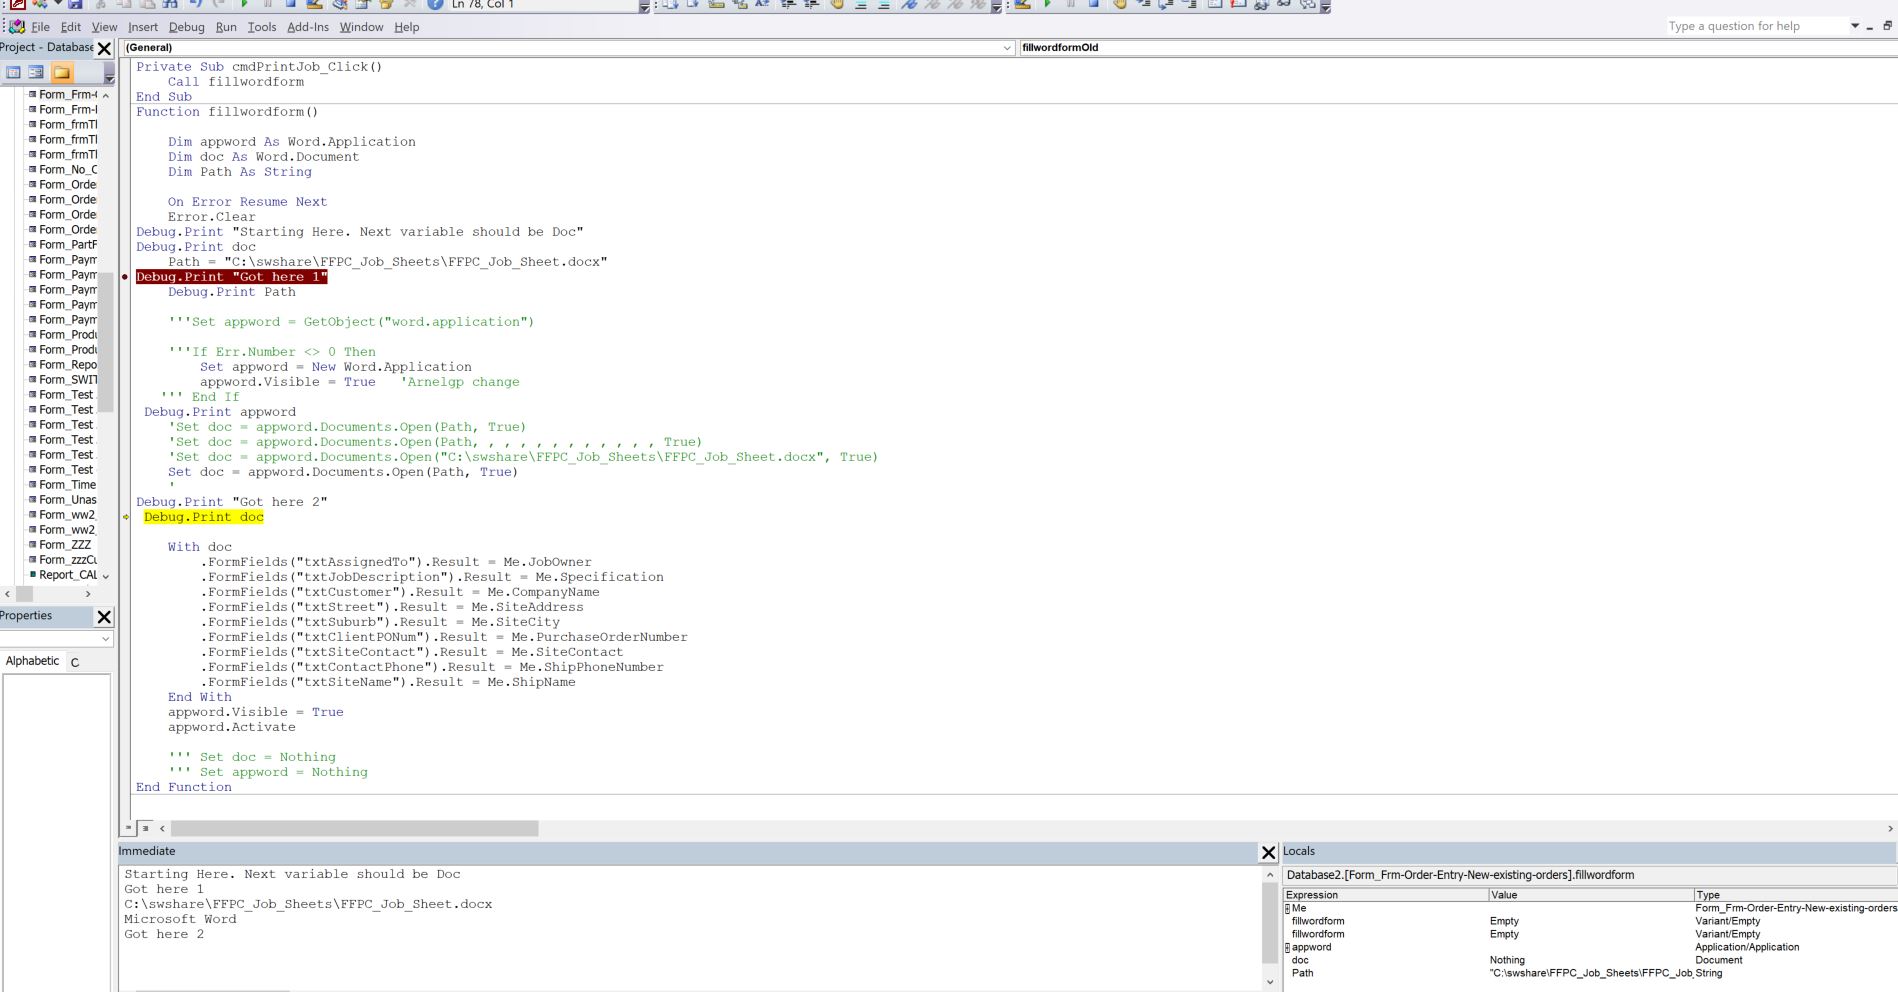Click the green Run Sub button in Standard toolbar
This screenshot has height=992, width=1898.
point(244,5)
